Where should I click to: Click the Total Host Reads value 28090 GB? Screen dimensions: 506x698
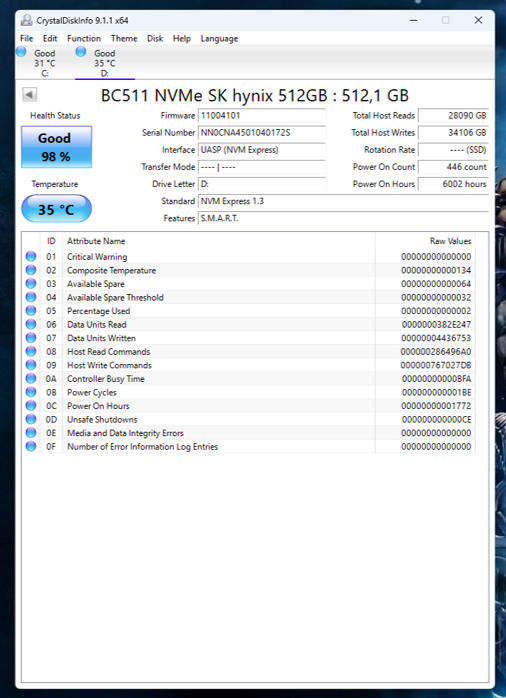pyautogui.click(x=453, y=116)
